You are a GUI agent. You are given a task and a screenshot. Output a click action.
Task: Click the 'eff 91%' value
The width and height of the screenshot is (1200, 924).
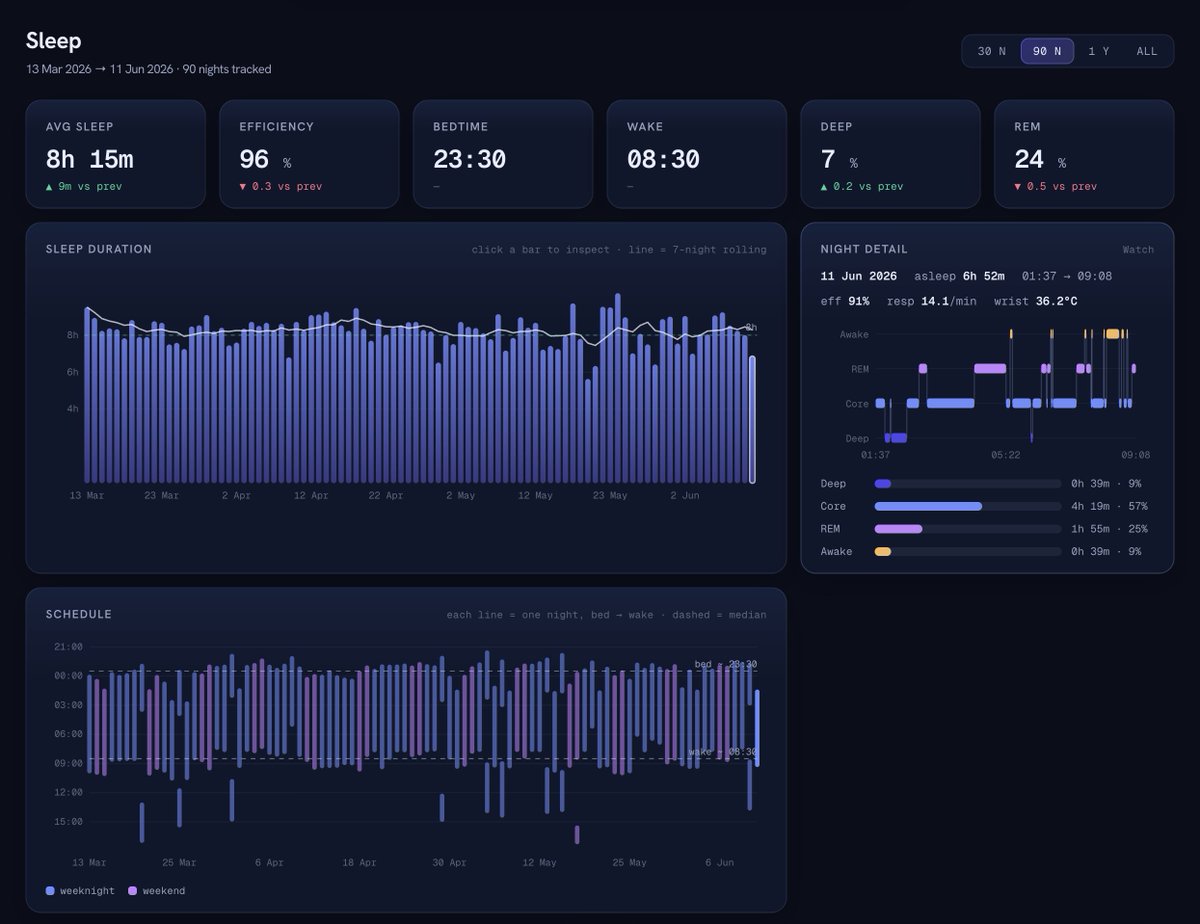click(845, 301)
